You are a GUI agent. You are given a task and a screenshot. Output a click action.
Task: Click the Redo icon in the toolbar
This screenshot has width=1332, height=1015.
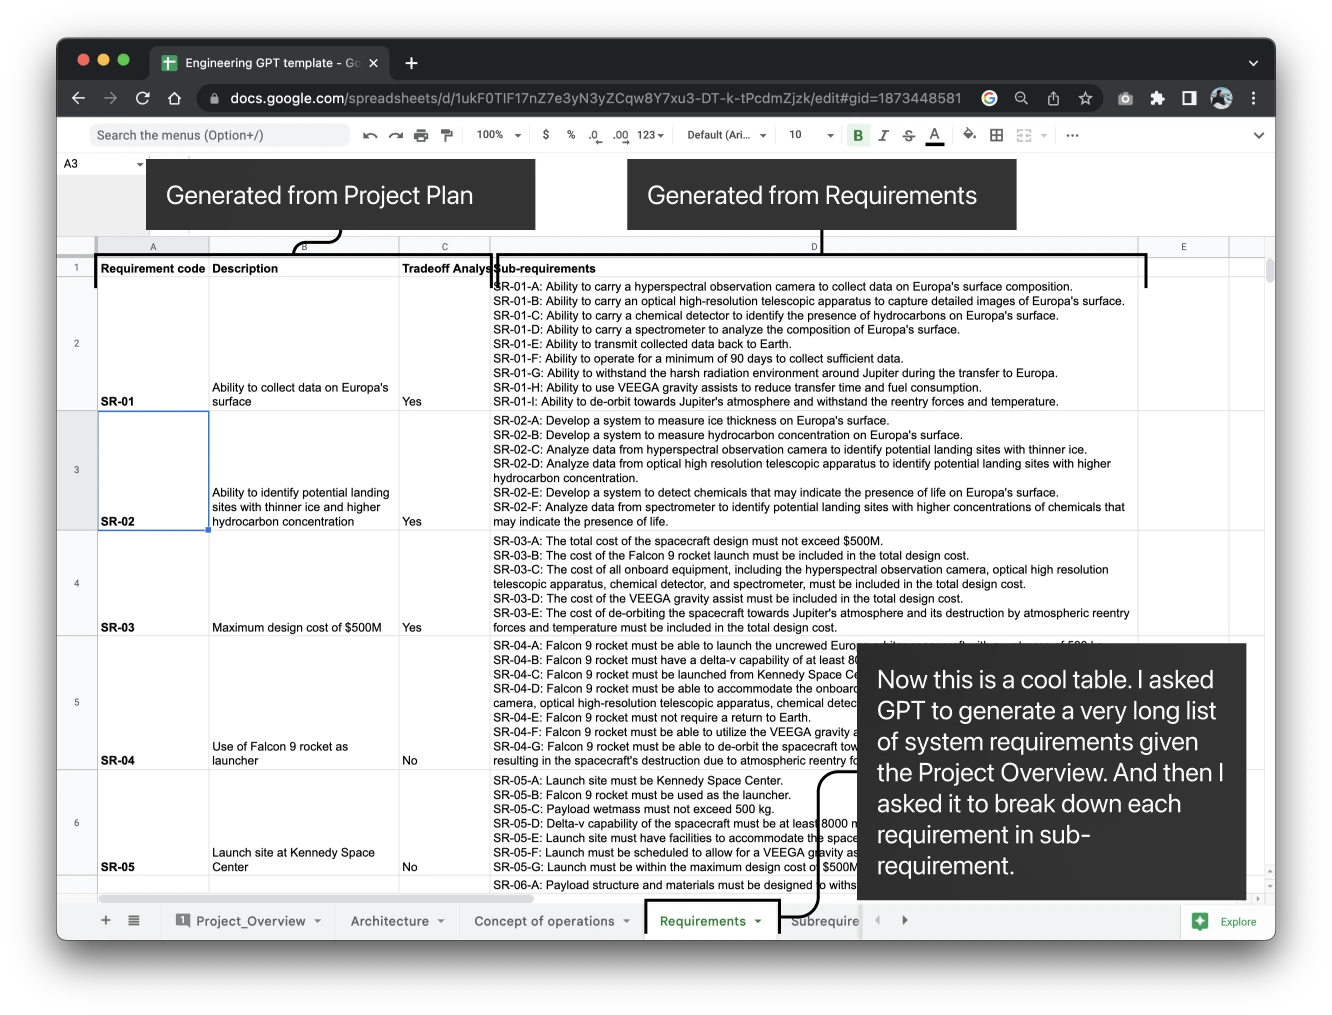tap(396, 135)
